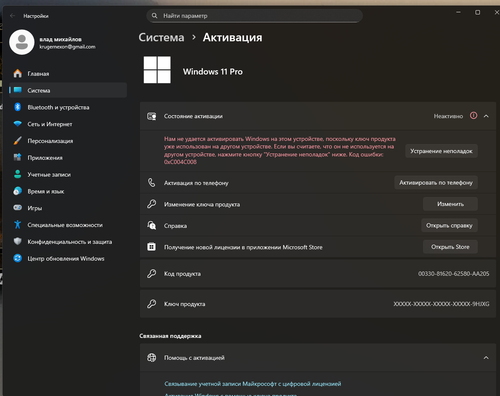Click Специальные возможности accessibility icon
Viewport: 500px width, 396px height.
(x=18, y=224)
